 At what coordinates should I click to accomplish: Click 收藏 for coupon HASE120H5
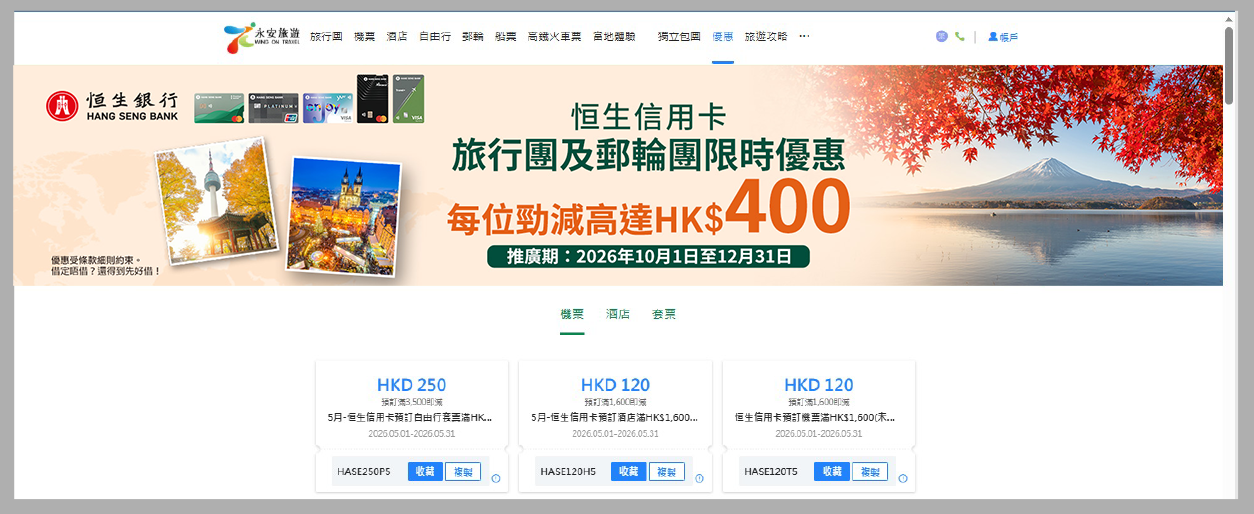coord(629,472)
